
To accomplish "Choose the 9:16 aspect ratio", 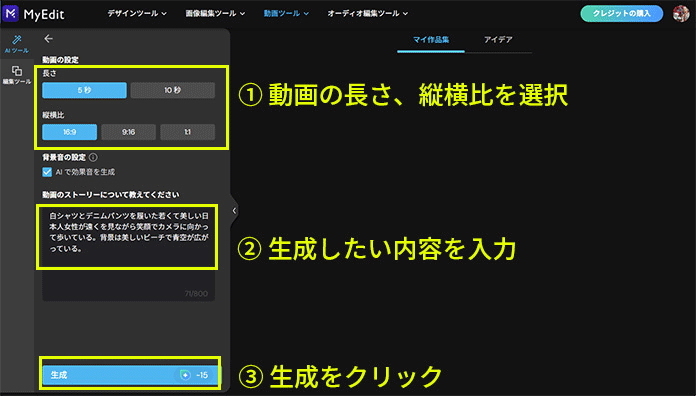I will click(128, 132).
